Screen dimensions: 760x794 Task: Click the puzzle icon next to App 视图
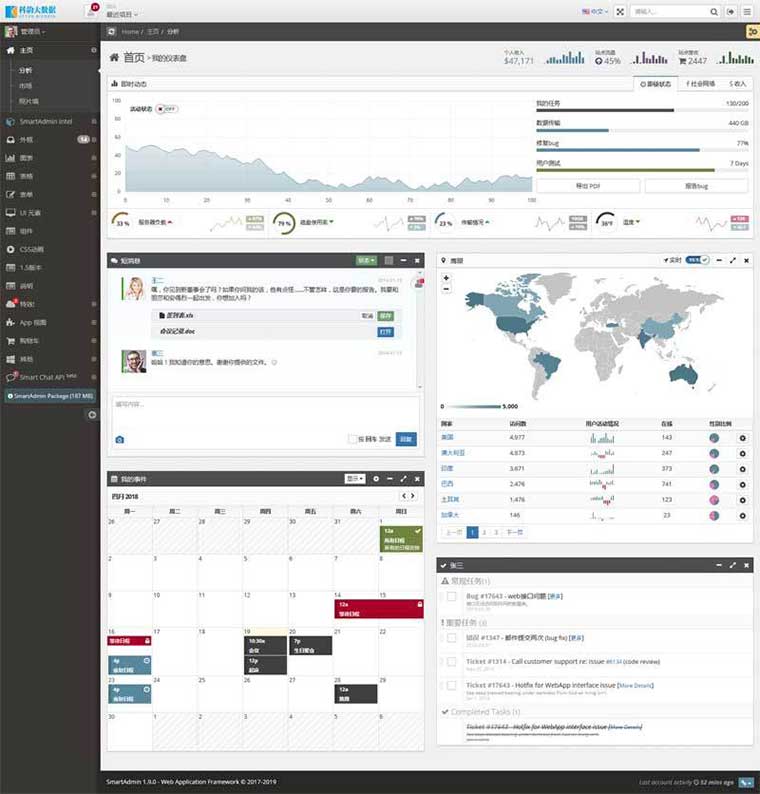[10, 323]
